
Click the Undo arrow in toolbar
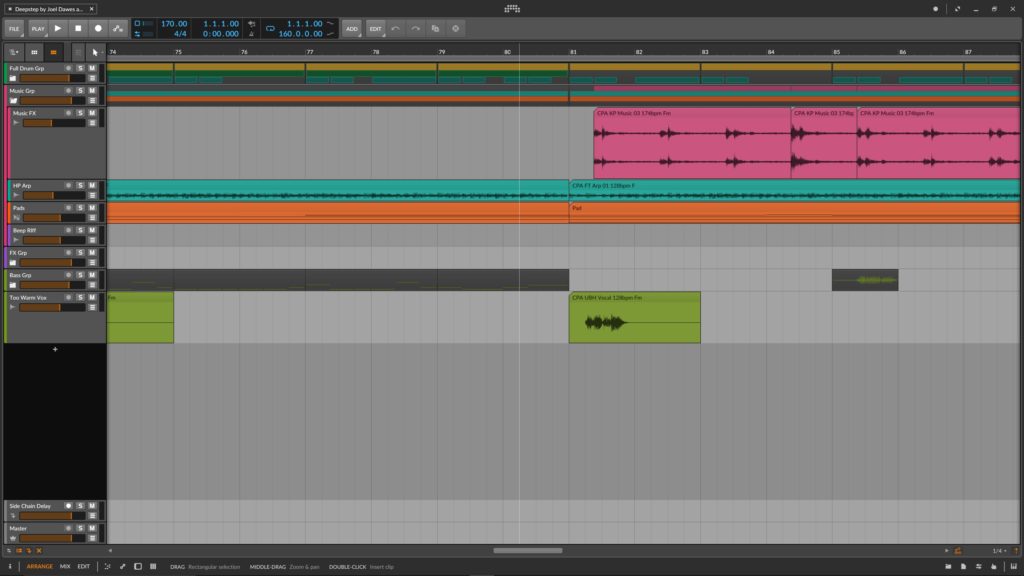(396, 29)
